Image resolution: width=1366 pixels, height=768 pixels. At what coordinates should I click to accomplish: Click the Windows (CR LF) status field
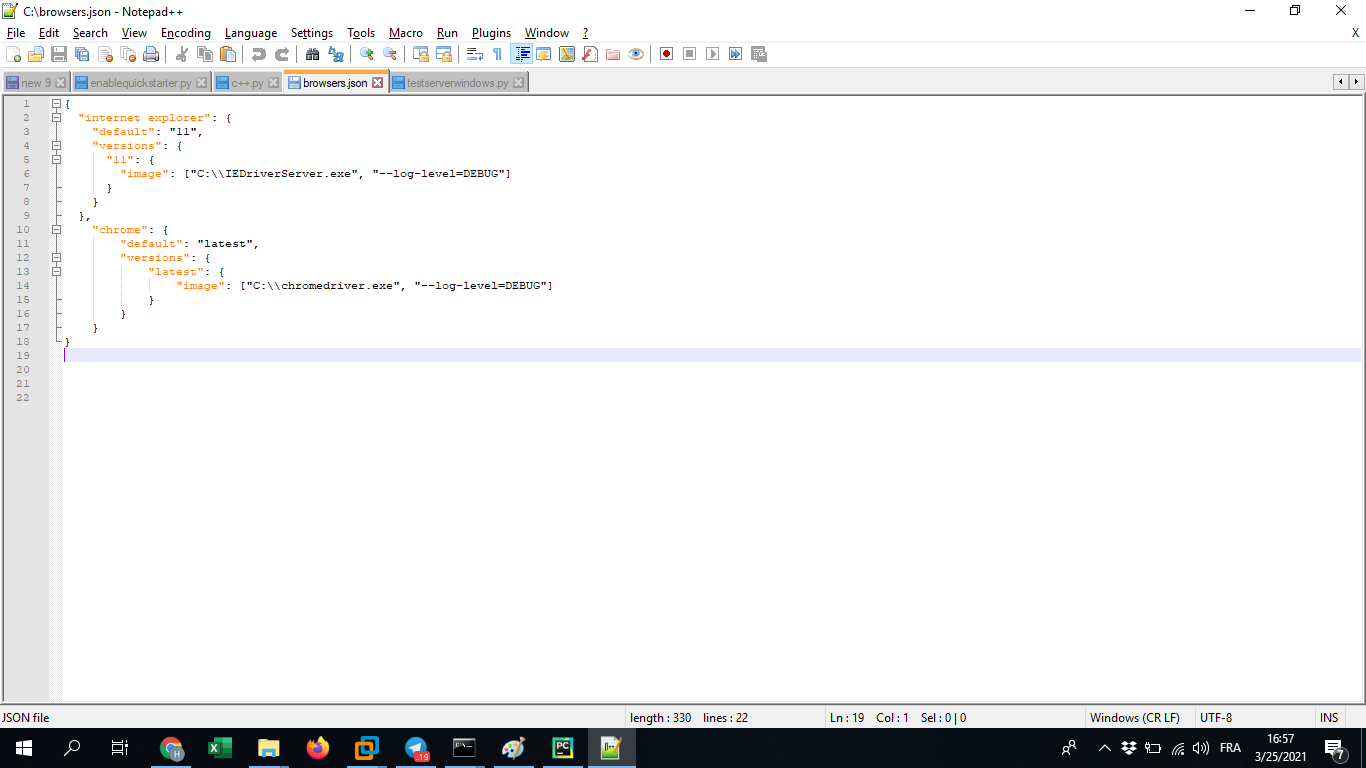[x=1139, y=717]
